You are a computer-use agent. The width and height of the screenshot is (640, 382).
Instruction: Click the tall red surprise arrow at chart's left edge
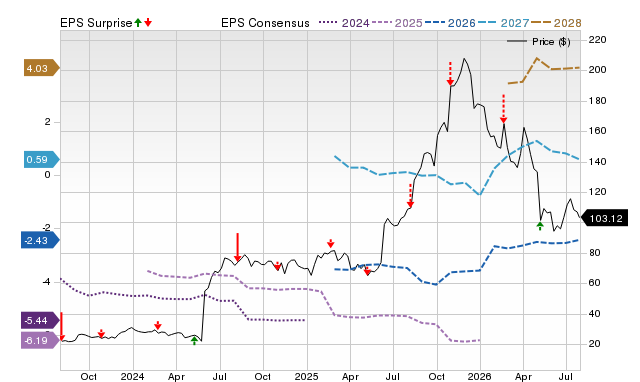point(62,326)
